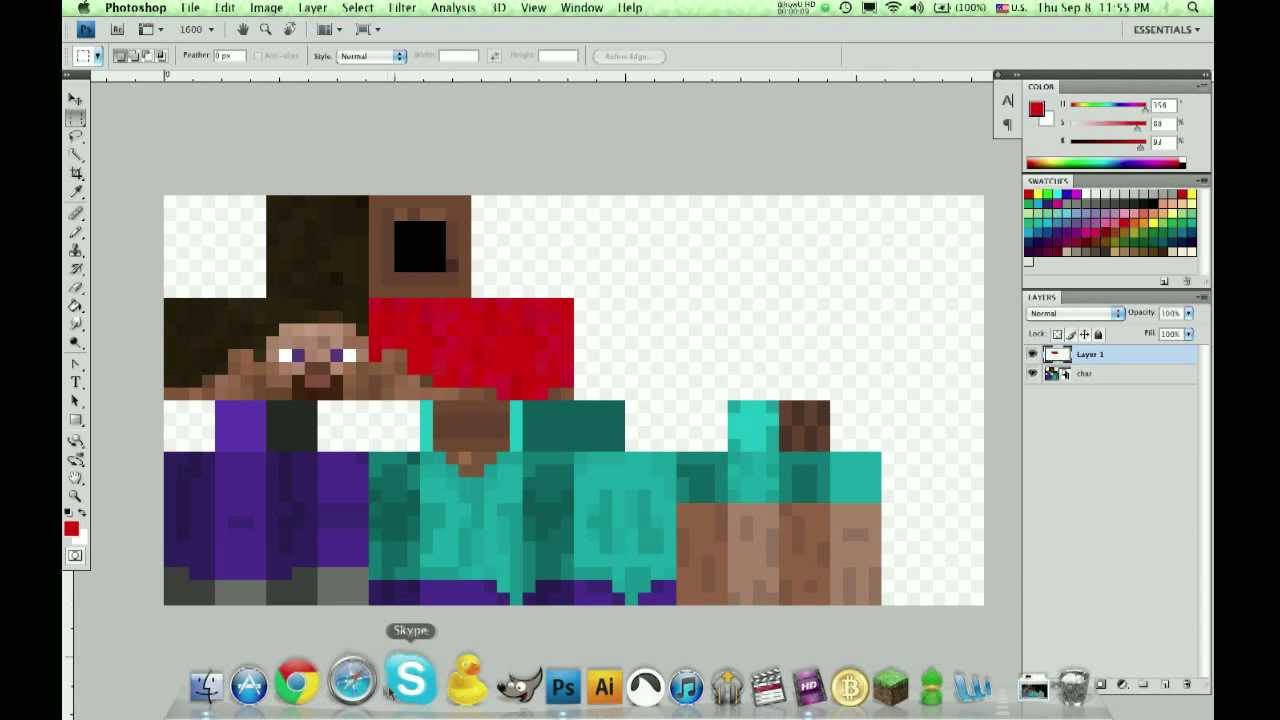Click the Refine Edge button

click(628, 56)
